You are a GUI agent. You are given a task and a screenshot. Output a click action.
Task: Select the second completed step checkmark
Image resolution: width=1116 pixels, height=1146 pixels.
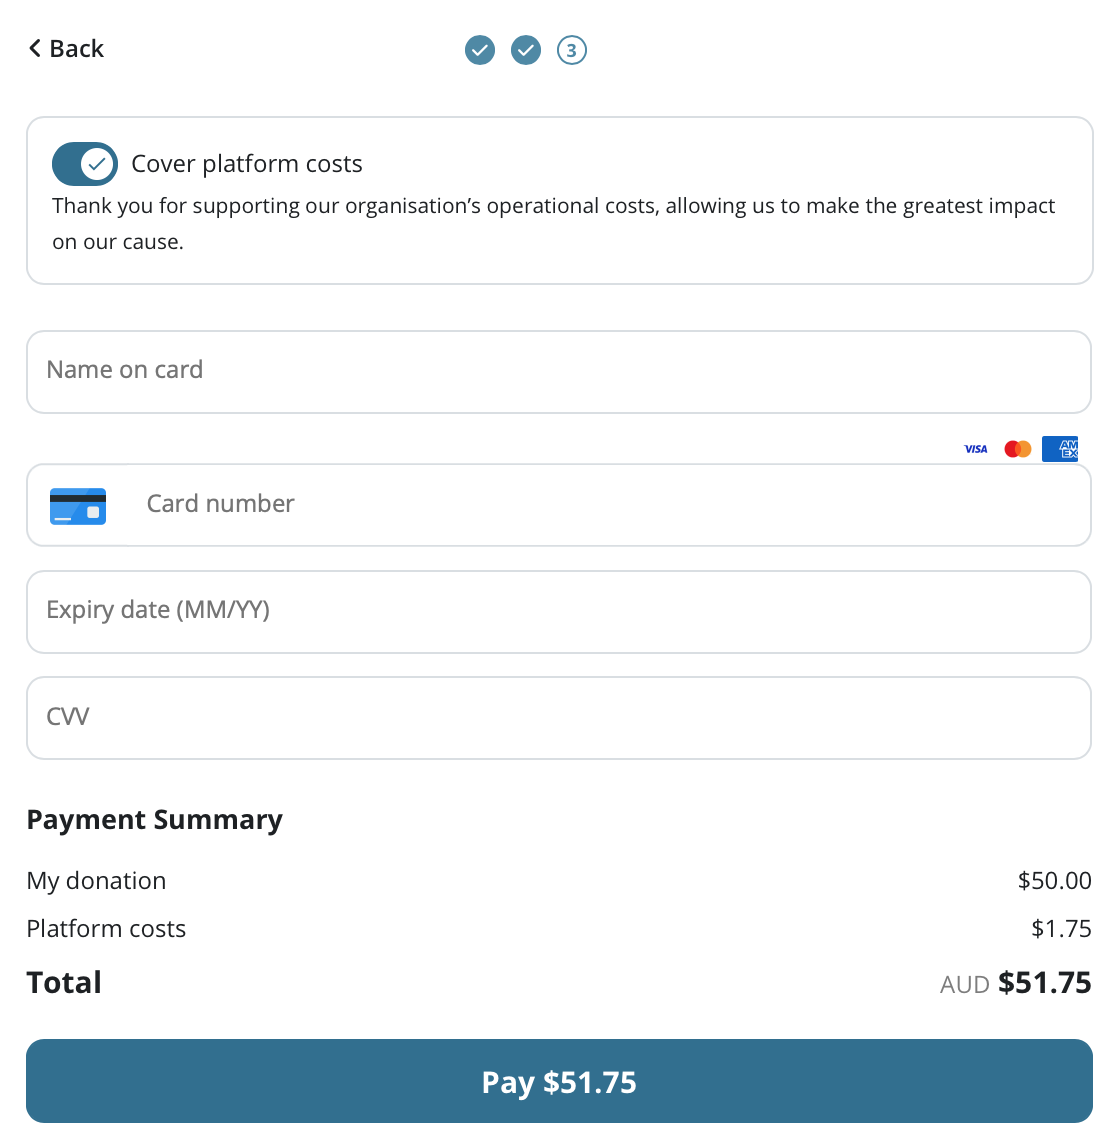coord(526,49)
